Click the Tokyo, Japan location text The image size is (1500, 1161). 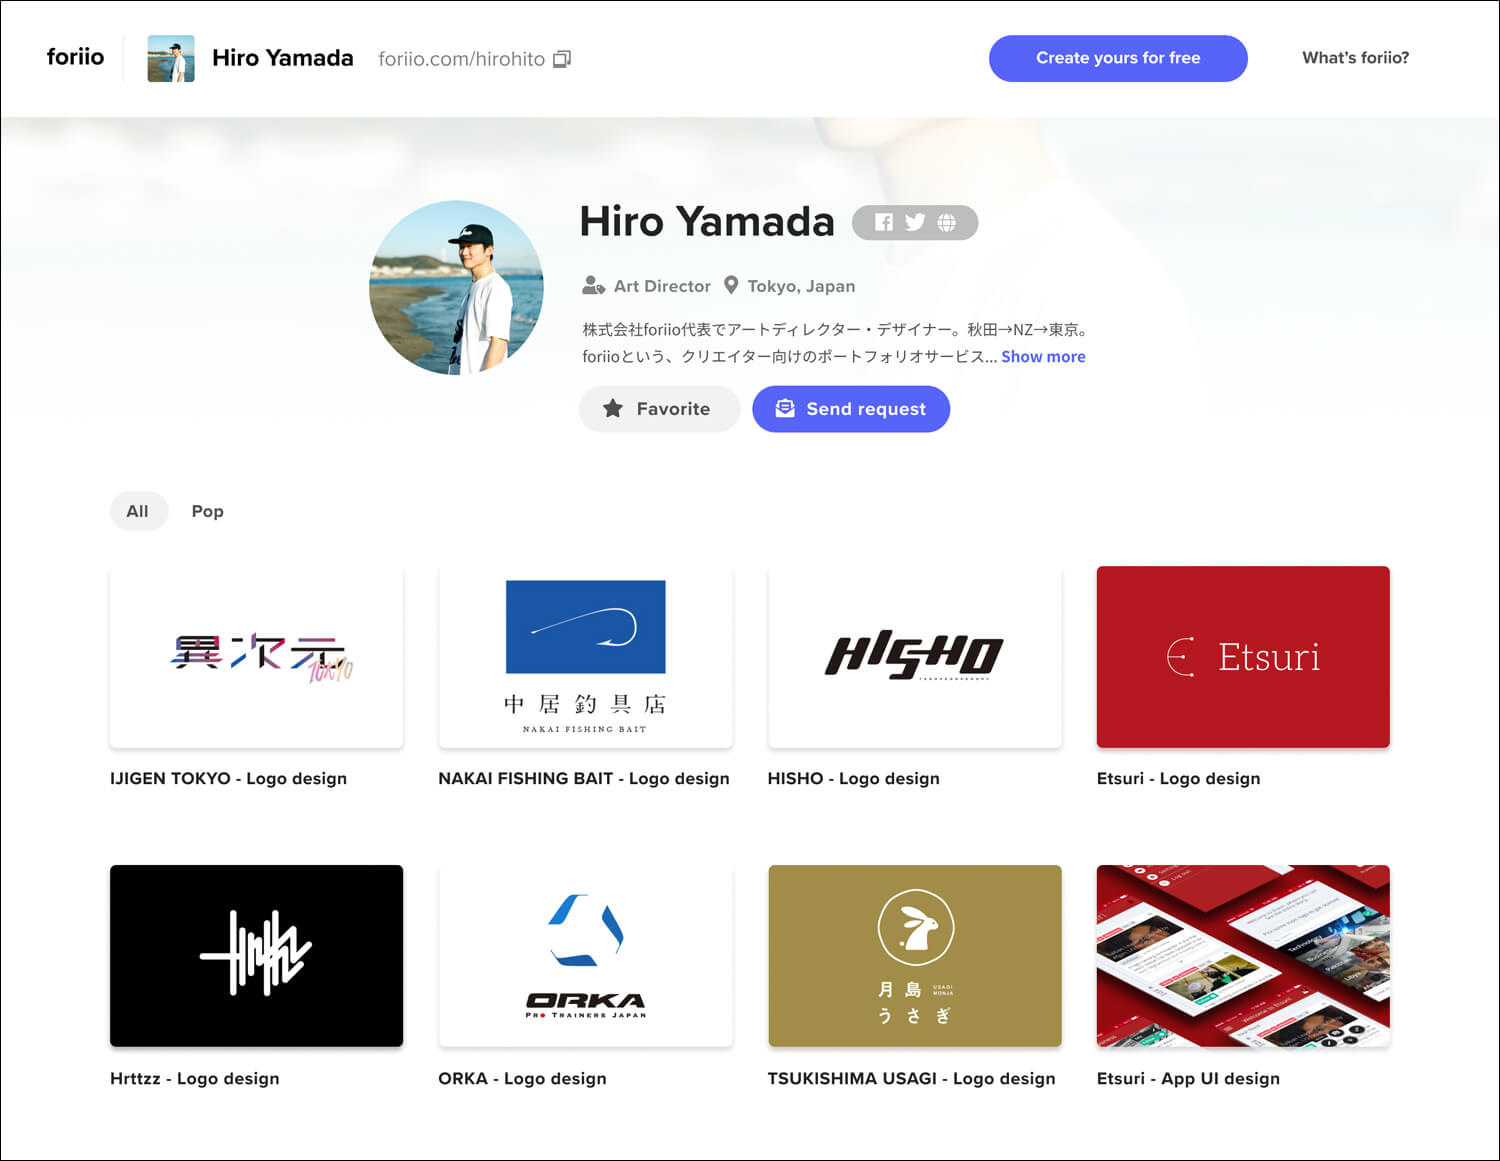[x=801, y=286]
